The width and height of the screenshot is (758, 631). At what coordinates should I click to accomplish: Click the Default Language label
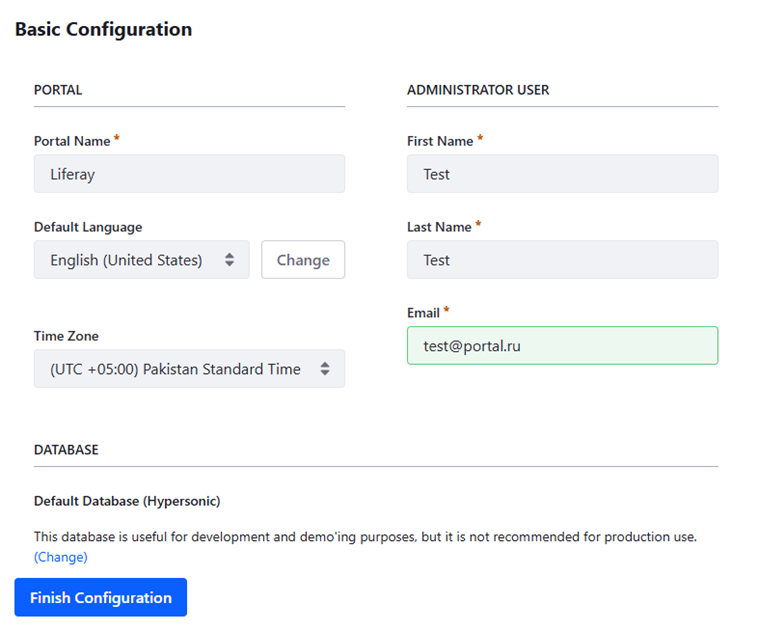[x=88, y=227]
